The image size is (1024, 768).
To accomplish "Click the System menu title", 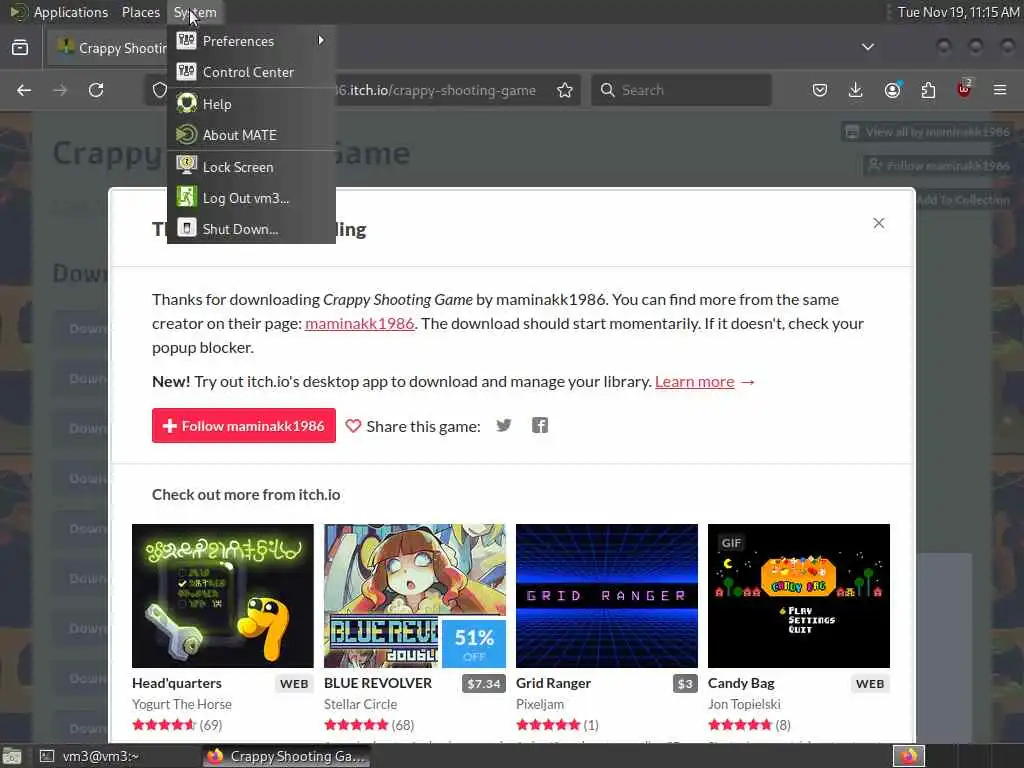I will (195, 12).
